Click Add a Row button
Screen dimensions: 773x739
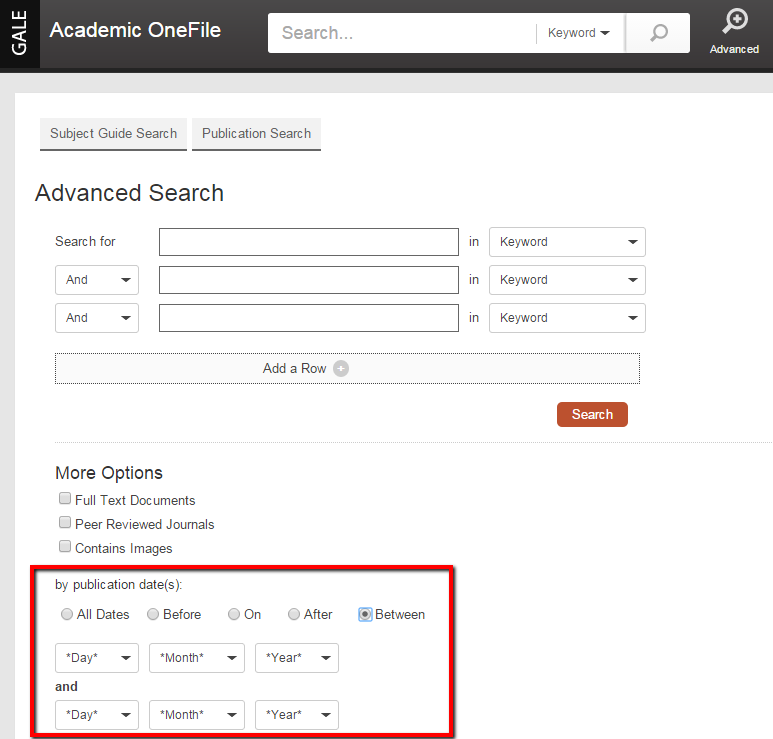coord(347,368)
